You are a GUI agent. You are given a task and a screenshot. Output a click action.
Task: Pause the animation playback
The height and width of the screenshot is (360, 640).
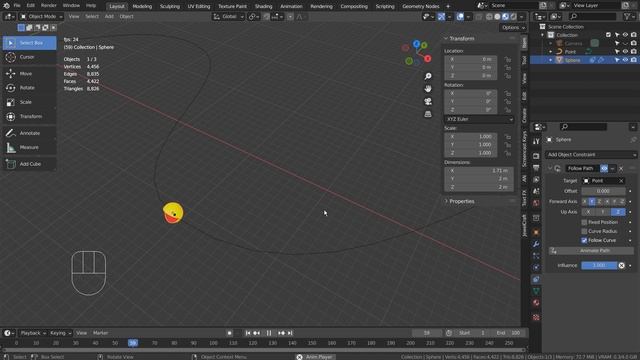269,333
